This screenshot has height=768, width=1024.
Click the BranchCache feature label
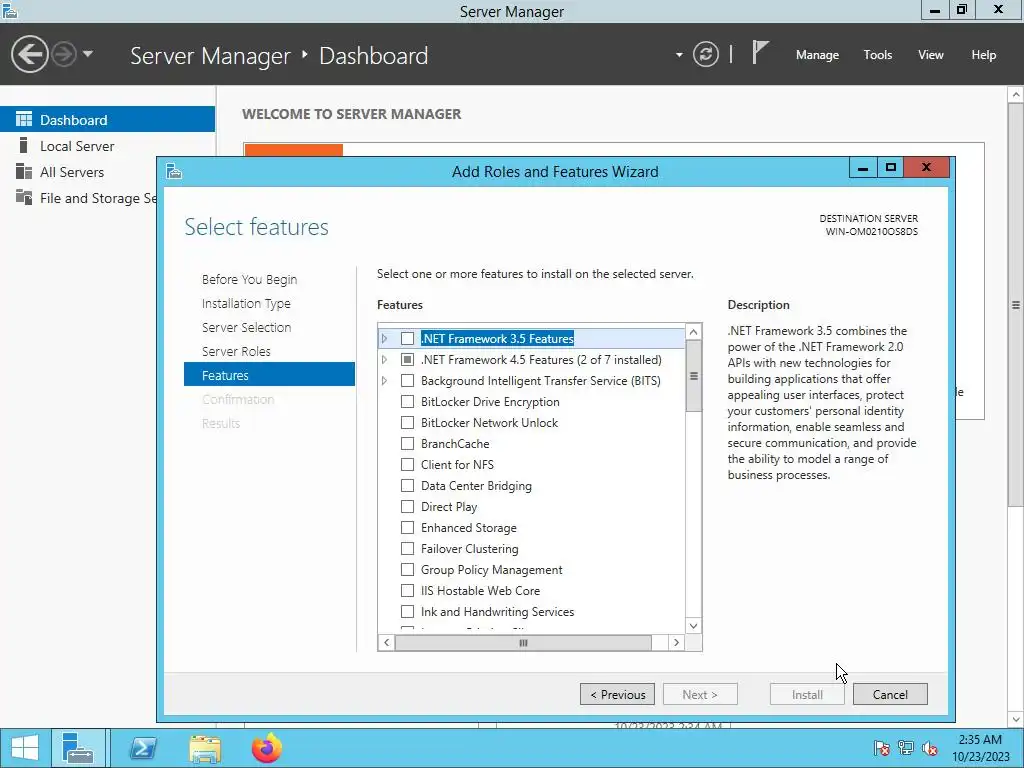pos(455,443)
